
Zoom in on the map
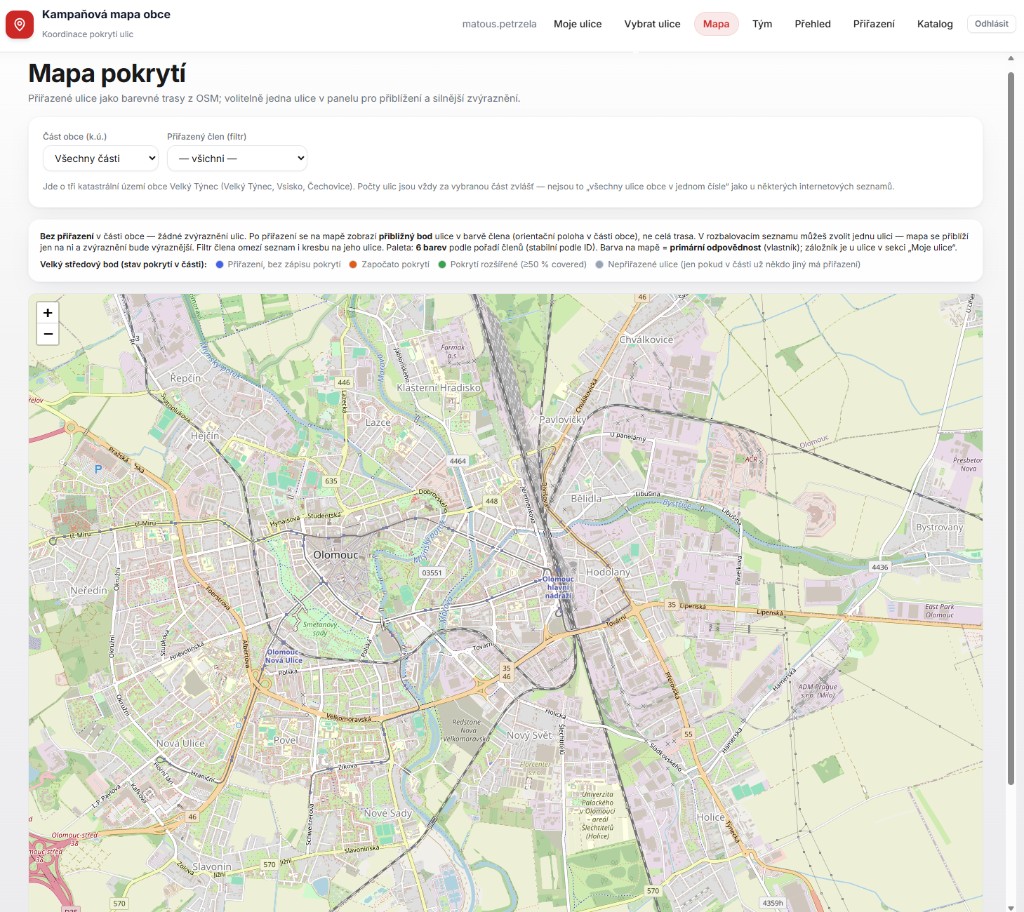[47, 313]
